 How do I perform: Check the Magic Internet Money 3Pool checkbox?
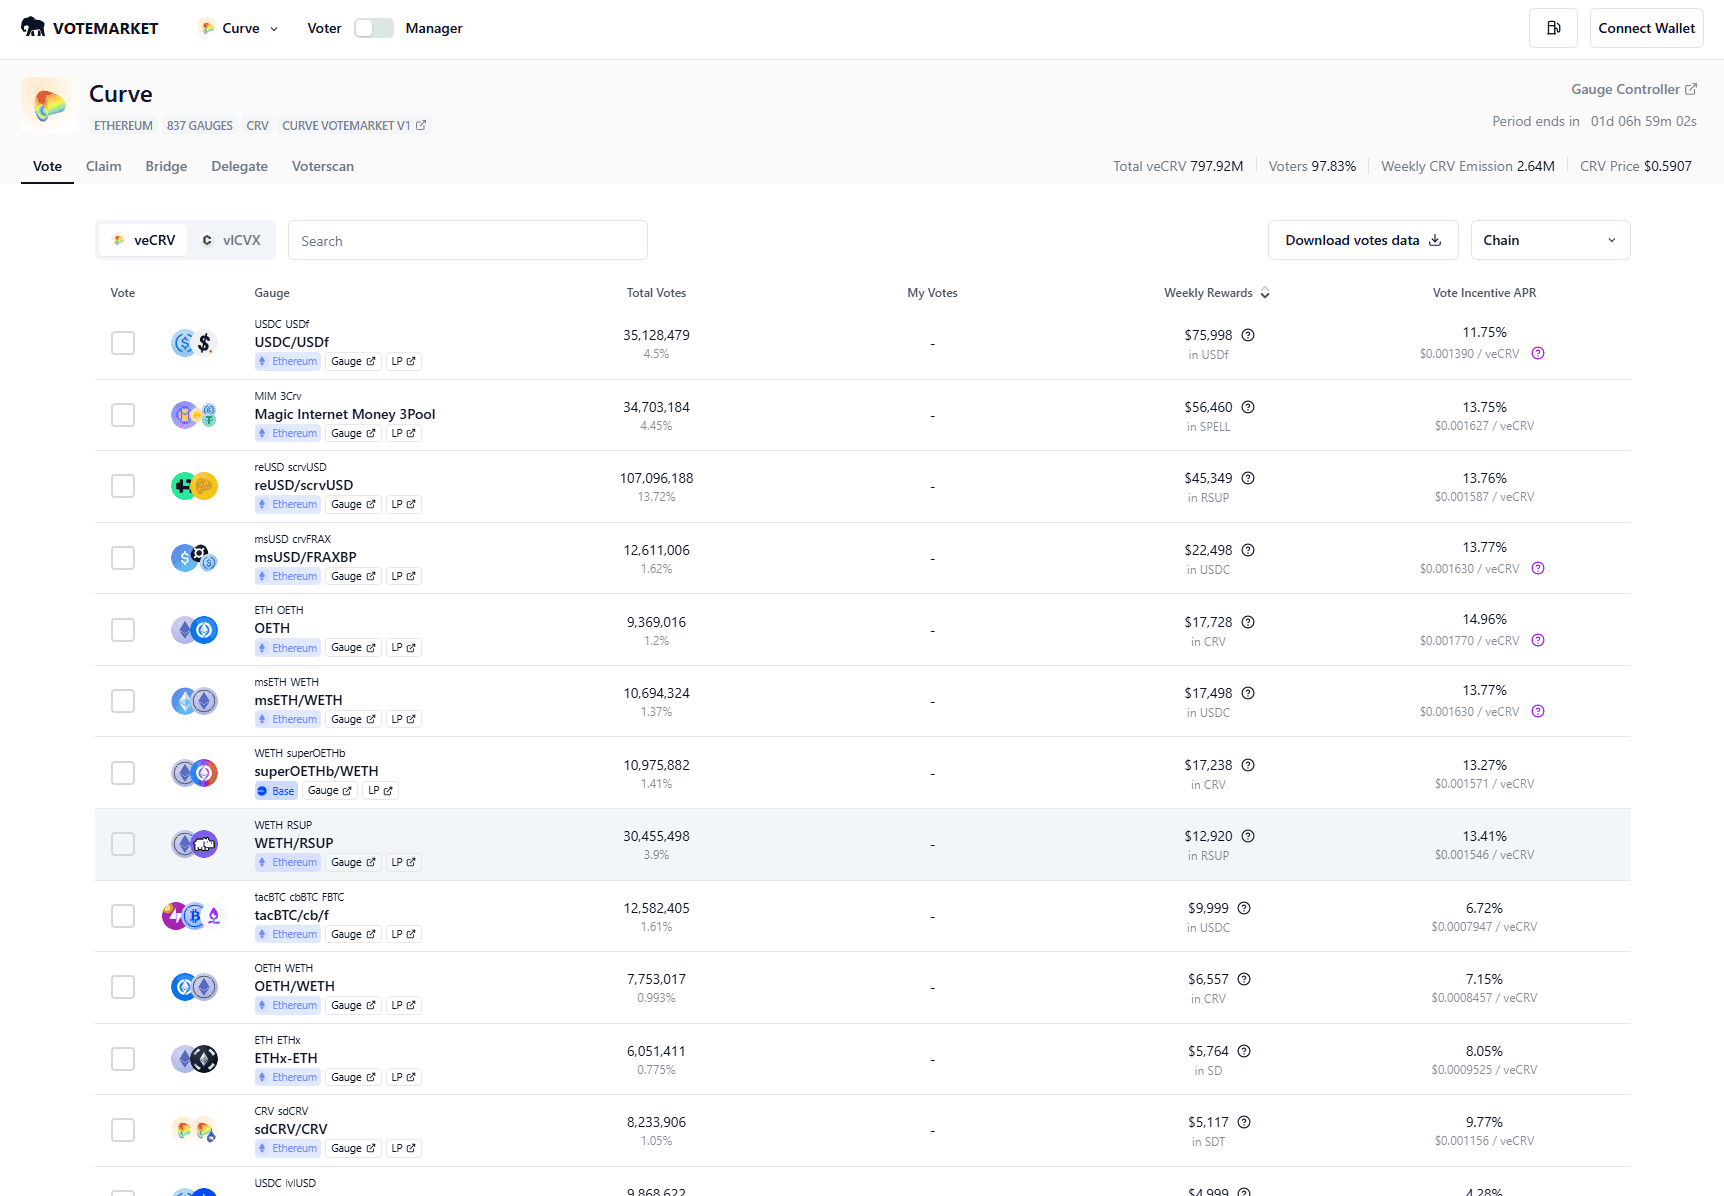[123, 415]
